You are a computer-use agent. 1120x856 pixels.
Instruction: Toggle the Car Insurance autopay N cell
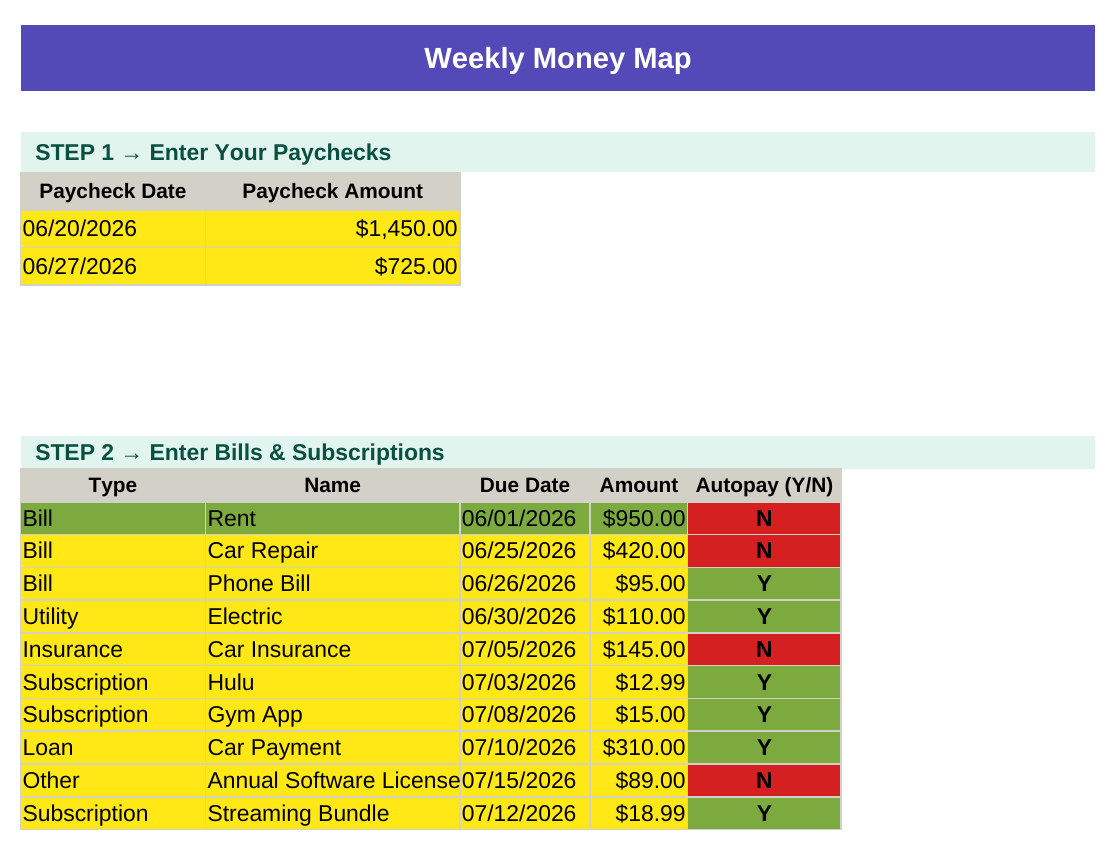click(764, 650)
